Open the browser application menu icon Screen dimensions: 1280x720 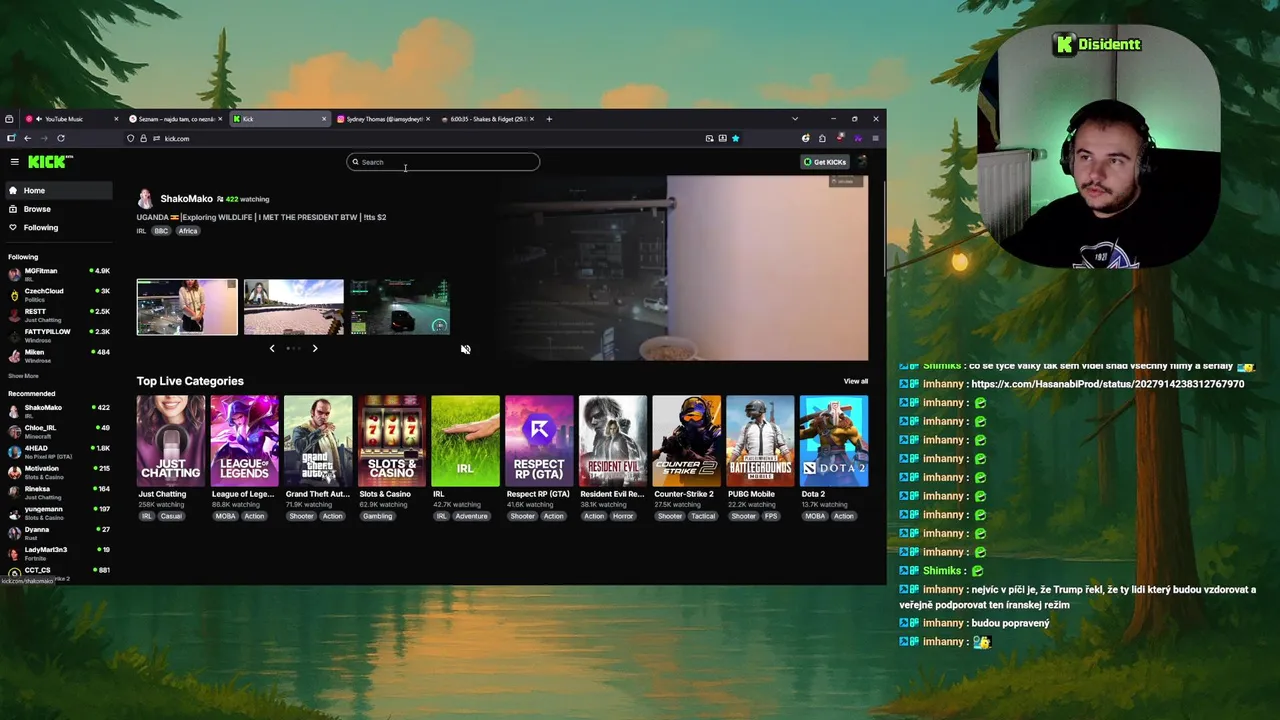[x=875, y=138]
